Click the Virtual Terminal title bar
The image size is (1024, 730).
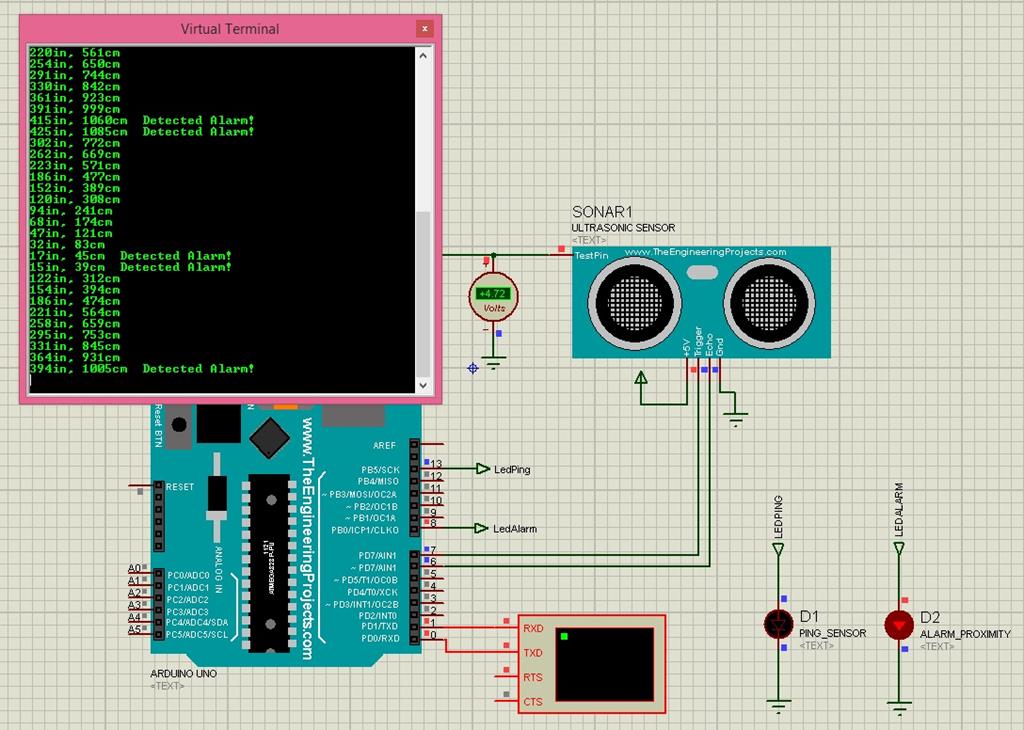(230, 28)
